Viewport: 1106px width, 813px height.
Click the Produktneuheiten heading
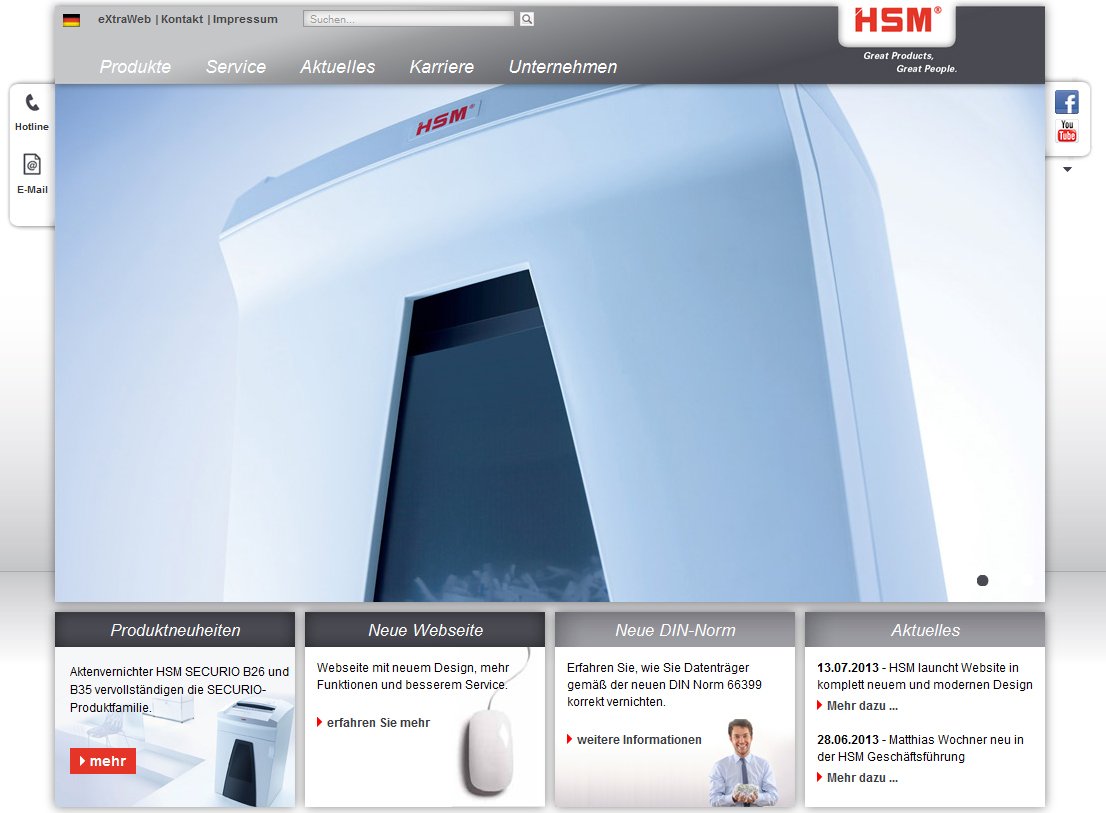point(175,630)
